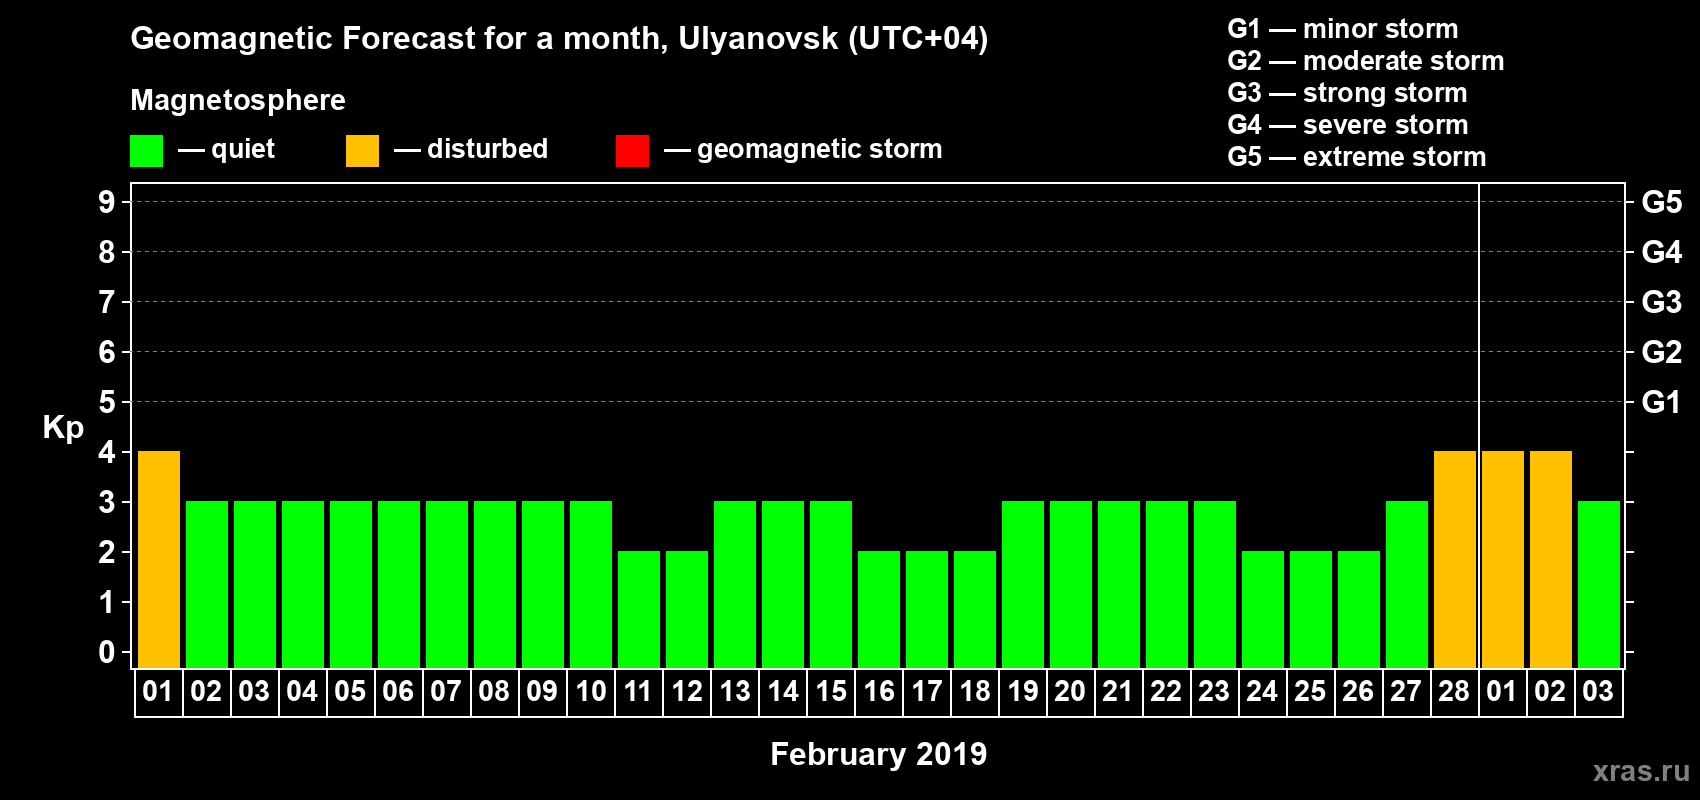Select the chart title mentioning Ulyanovsk

click(x=559, y=38)
